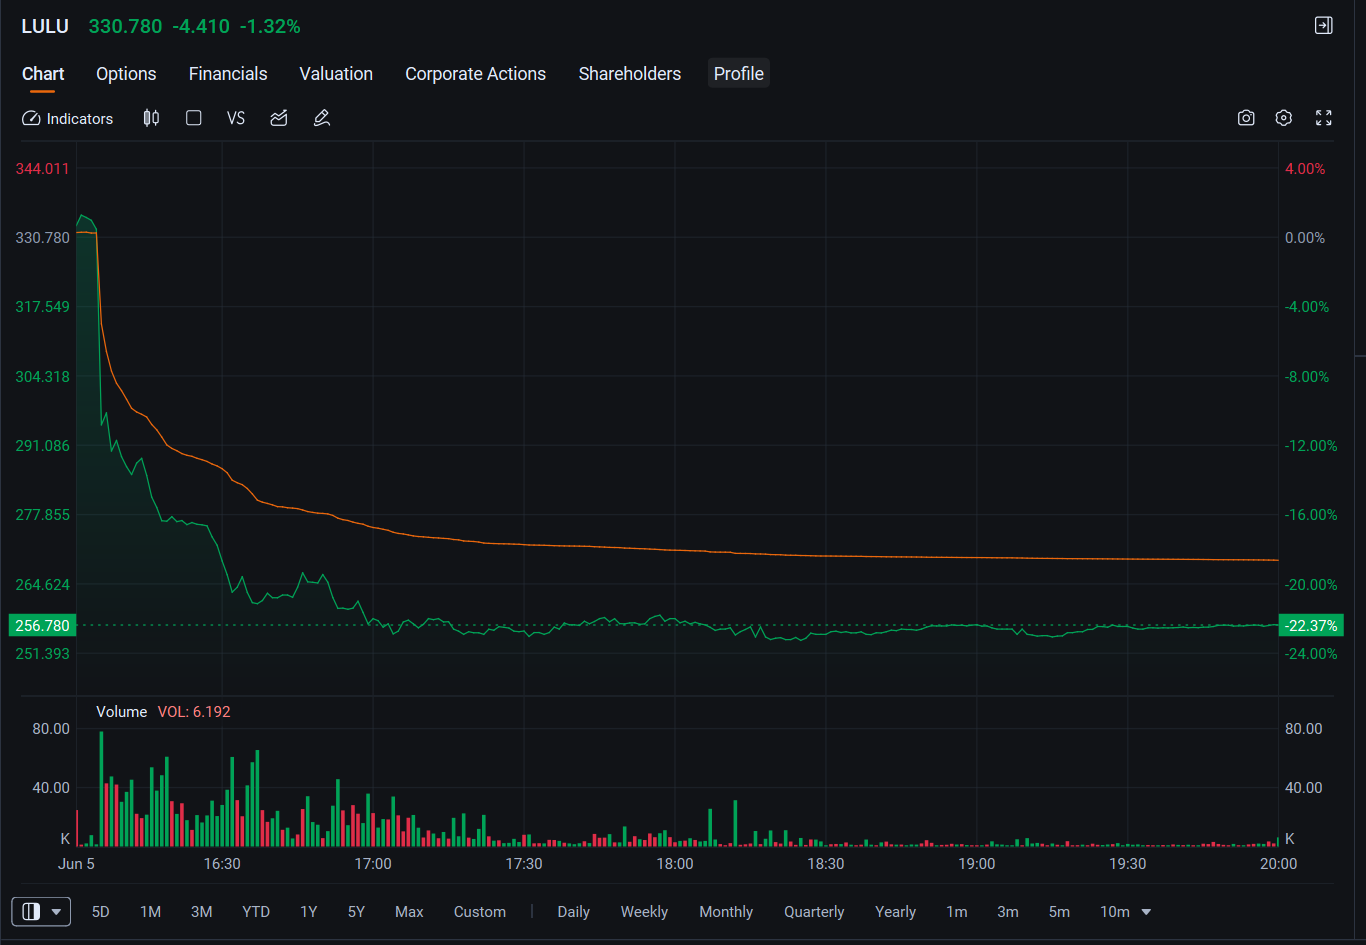Image resolution: width=1366 pixels, height=945 pixels.
Task: Go to the Corporate Actions tab
Action: point(476,74)
